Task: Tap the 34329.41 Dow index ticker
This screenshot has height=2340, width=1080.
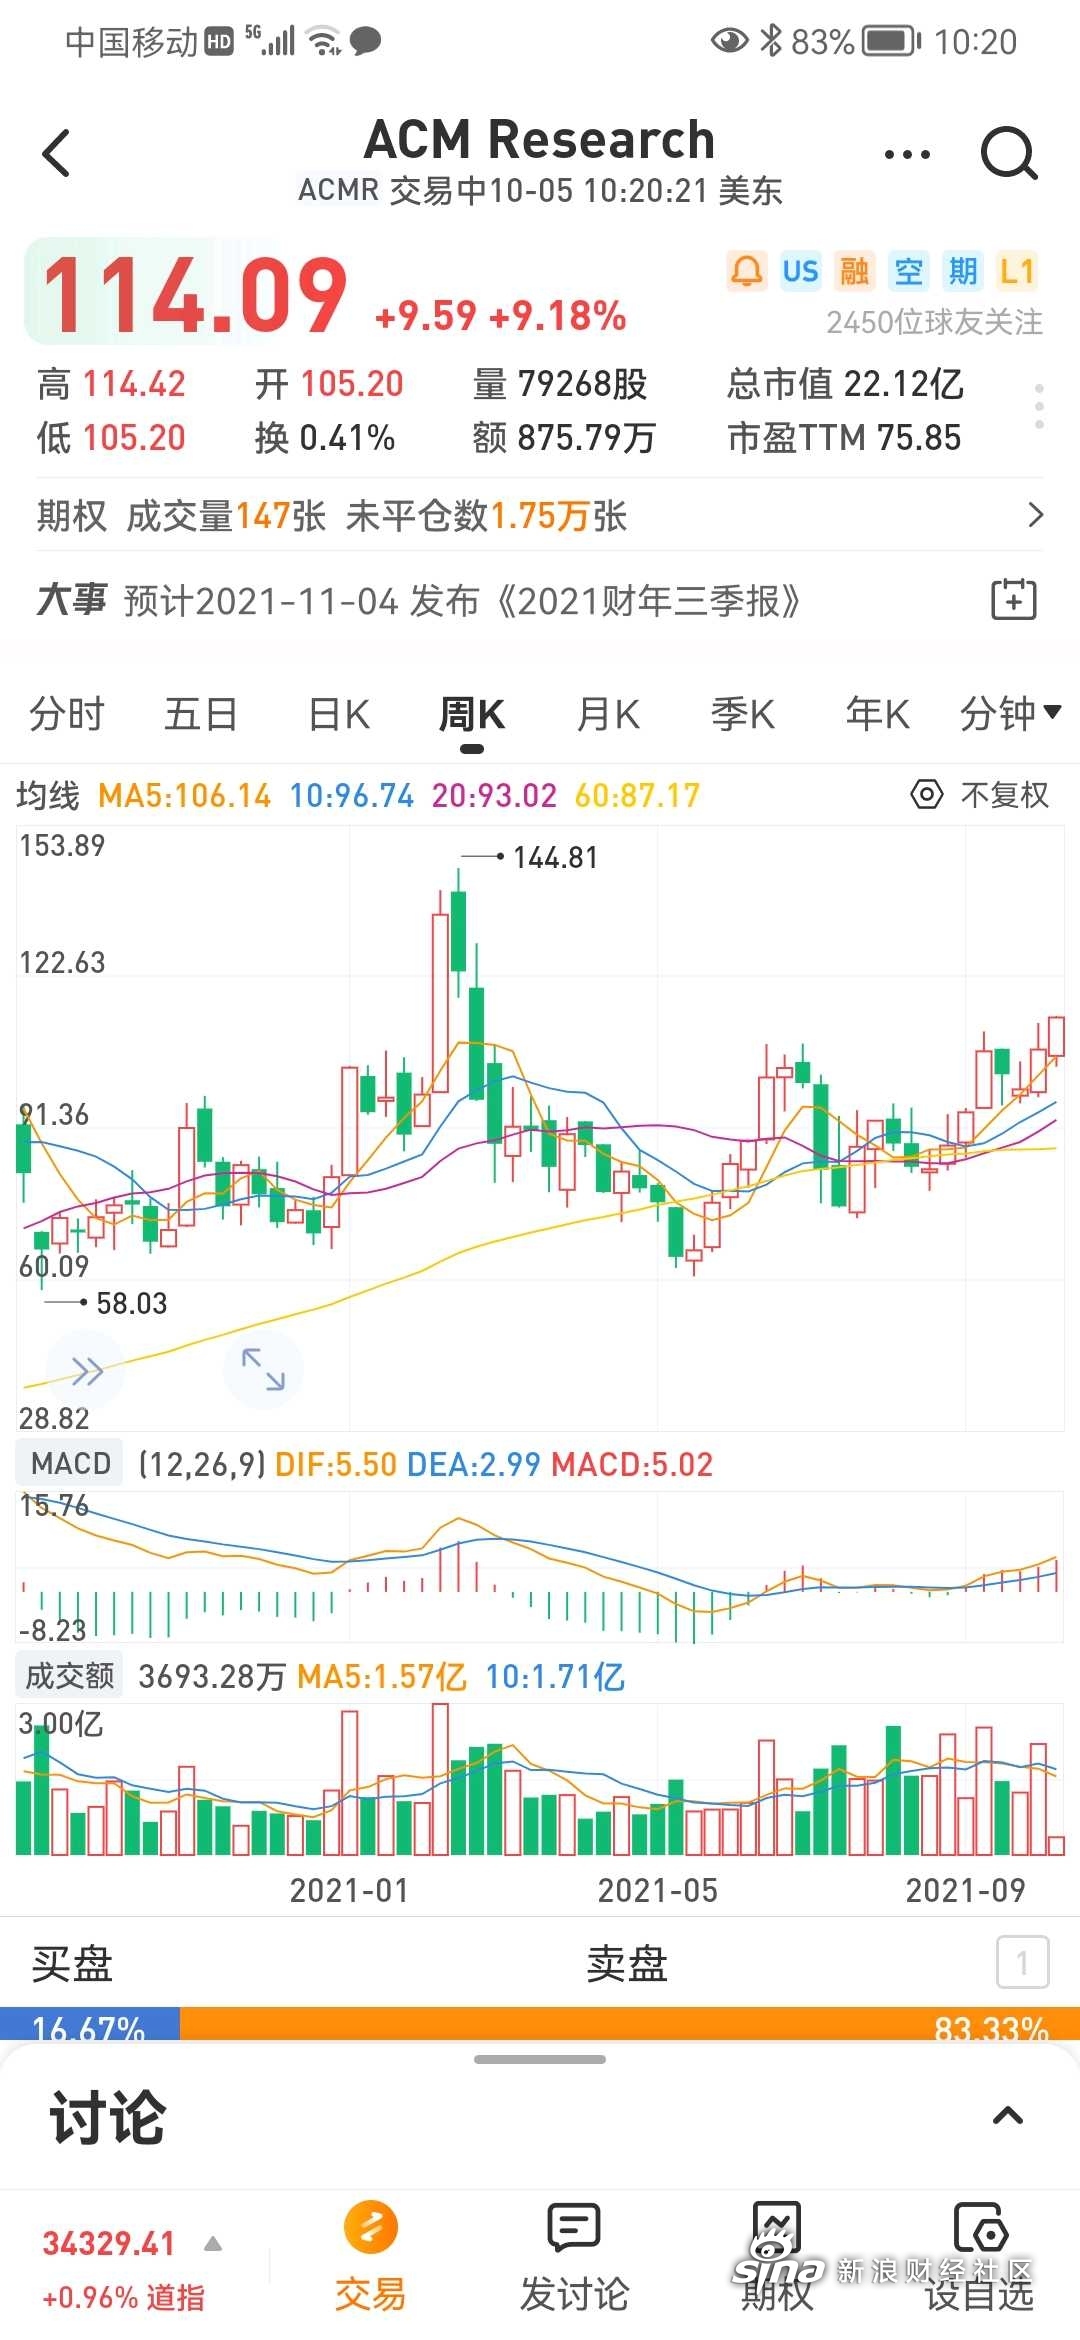Action: 109,2243
